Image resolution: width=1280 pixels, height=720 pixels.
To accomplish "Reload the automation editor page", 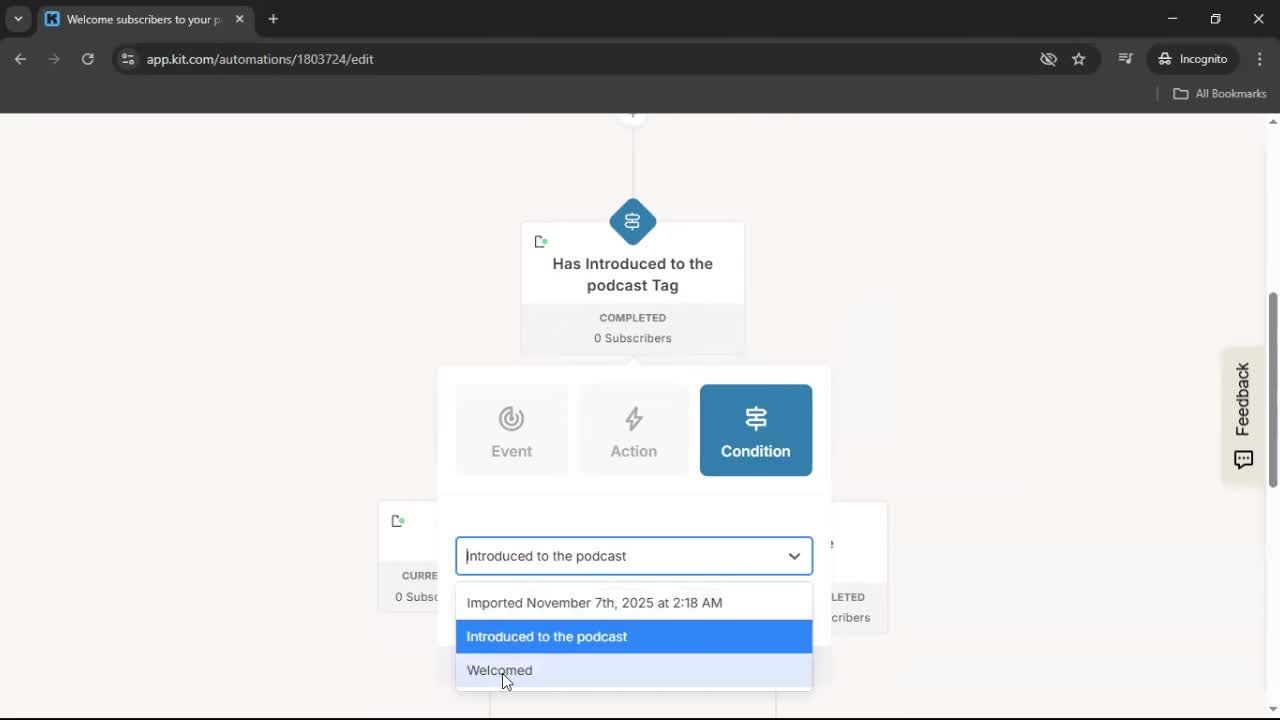I will pos(88,59).
